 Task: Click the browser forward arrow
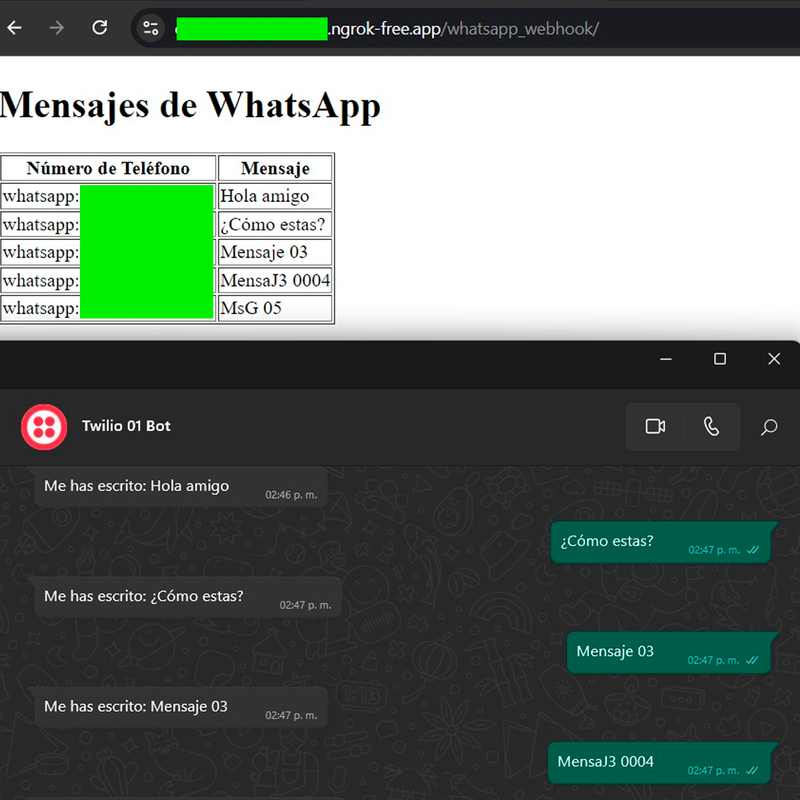pyautogui.click(x=57, y=28)
